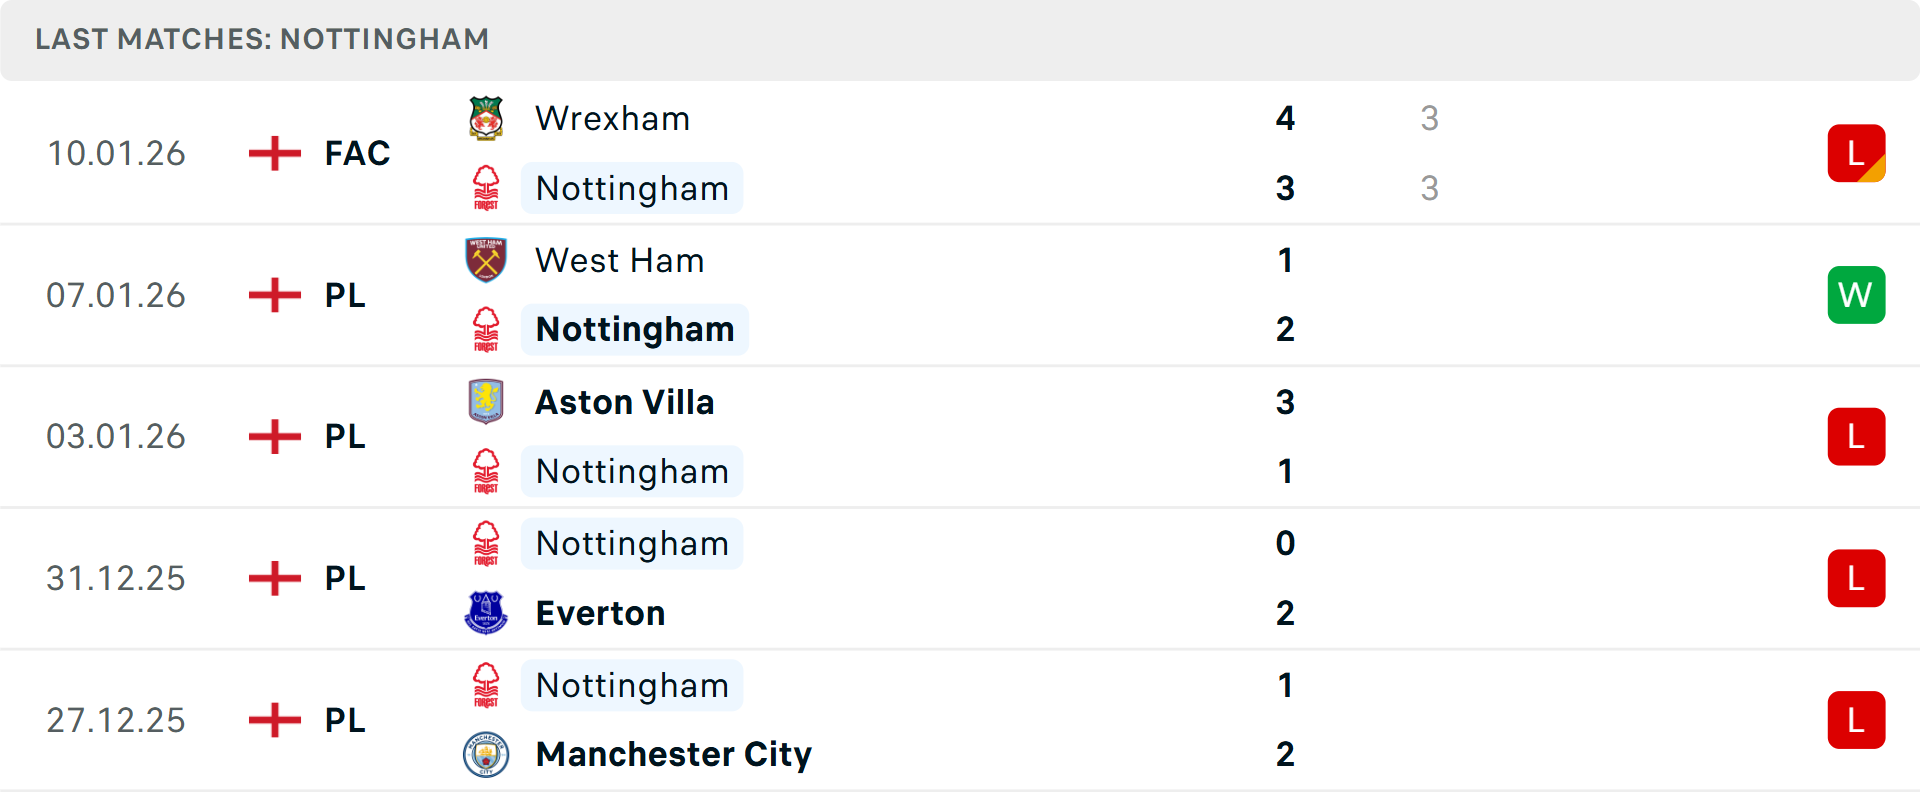Click Nottingham crest in Wrexham match
Image resolution: width=1920 pixels, height=792 pixels.
click(x=486, y=188)
